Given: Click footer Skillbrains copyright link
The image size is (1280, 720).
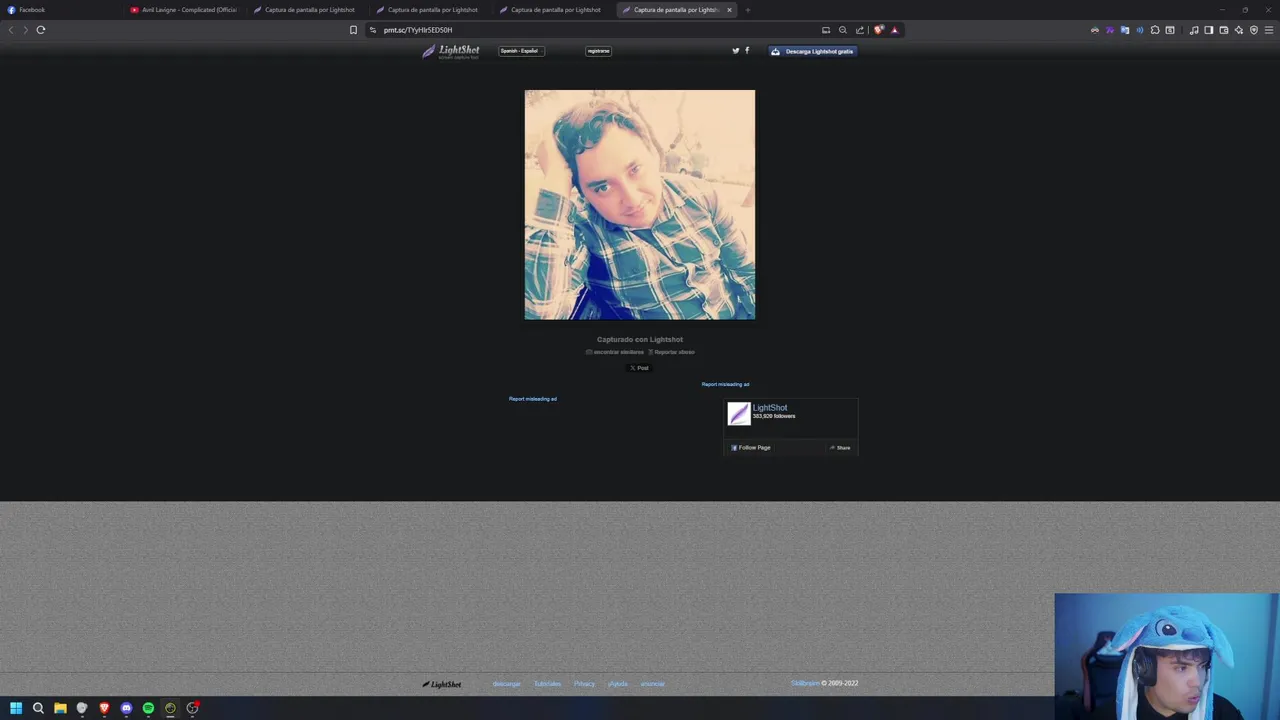Looking at the screenshot, I should 805,683.
